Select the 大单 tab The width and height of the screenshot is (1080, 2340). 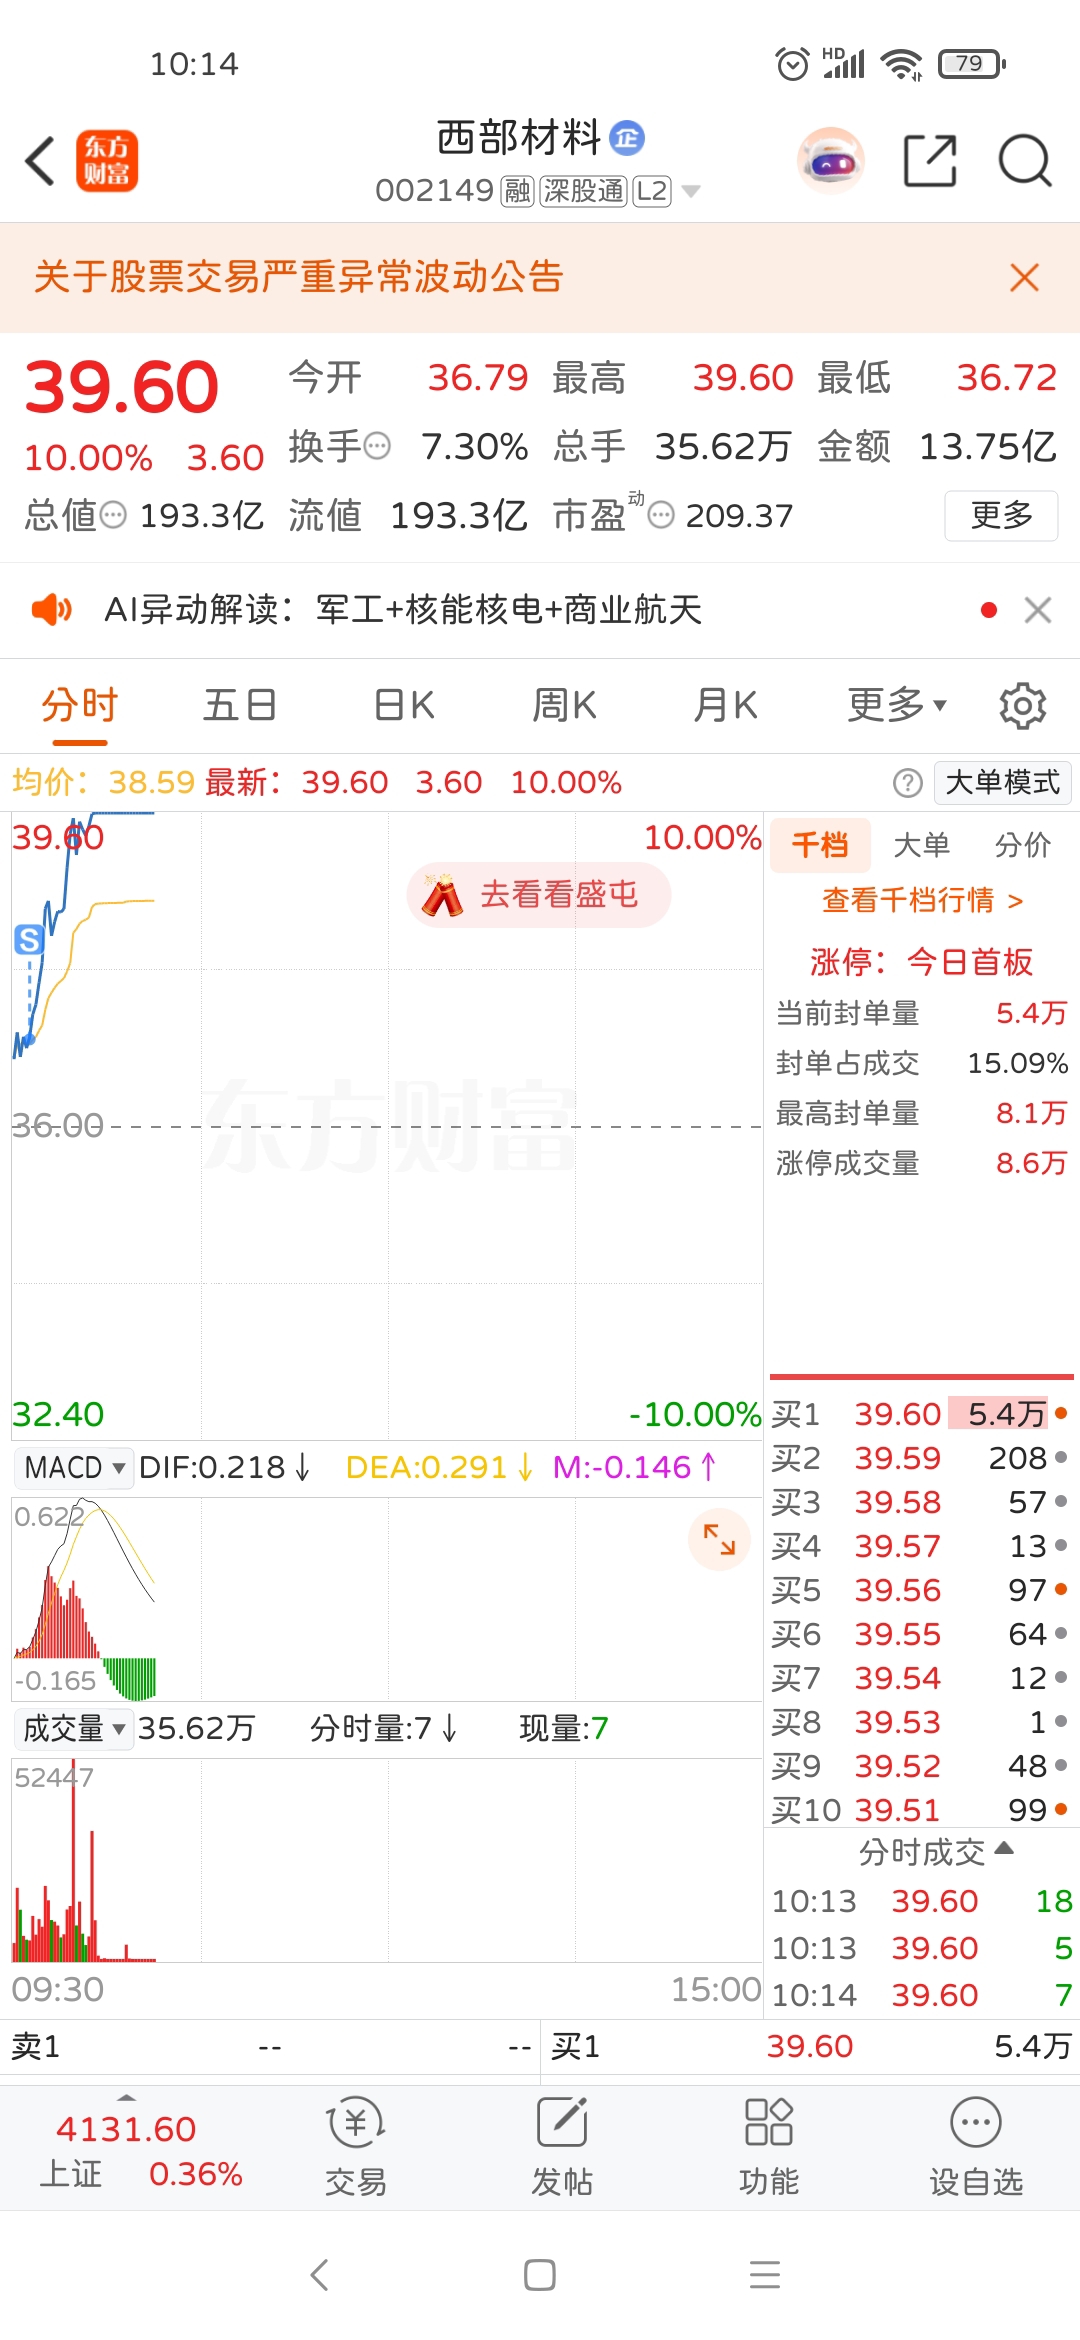pos(921,846)
